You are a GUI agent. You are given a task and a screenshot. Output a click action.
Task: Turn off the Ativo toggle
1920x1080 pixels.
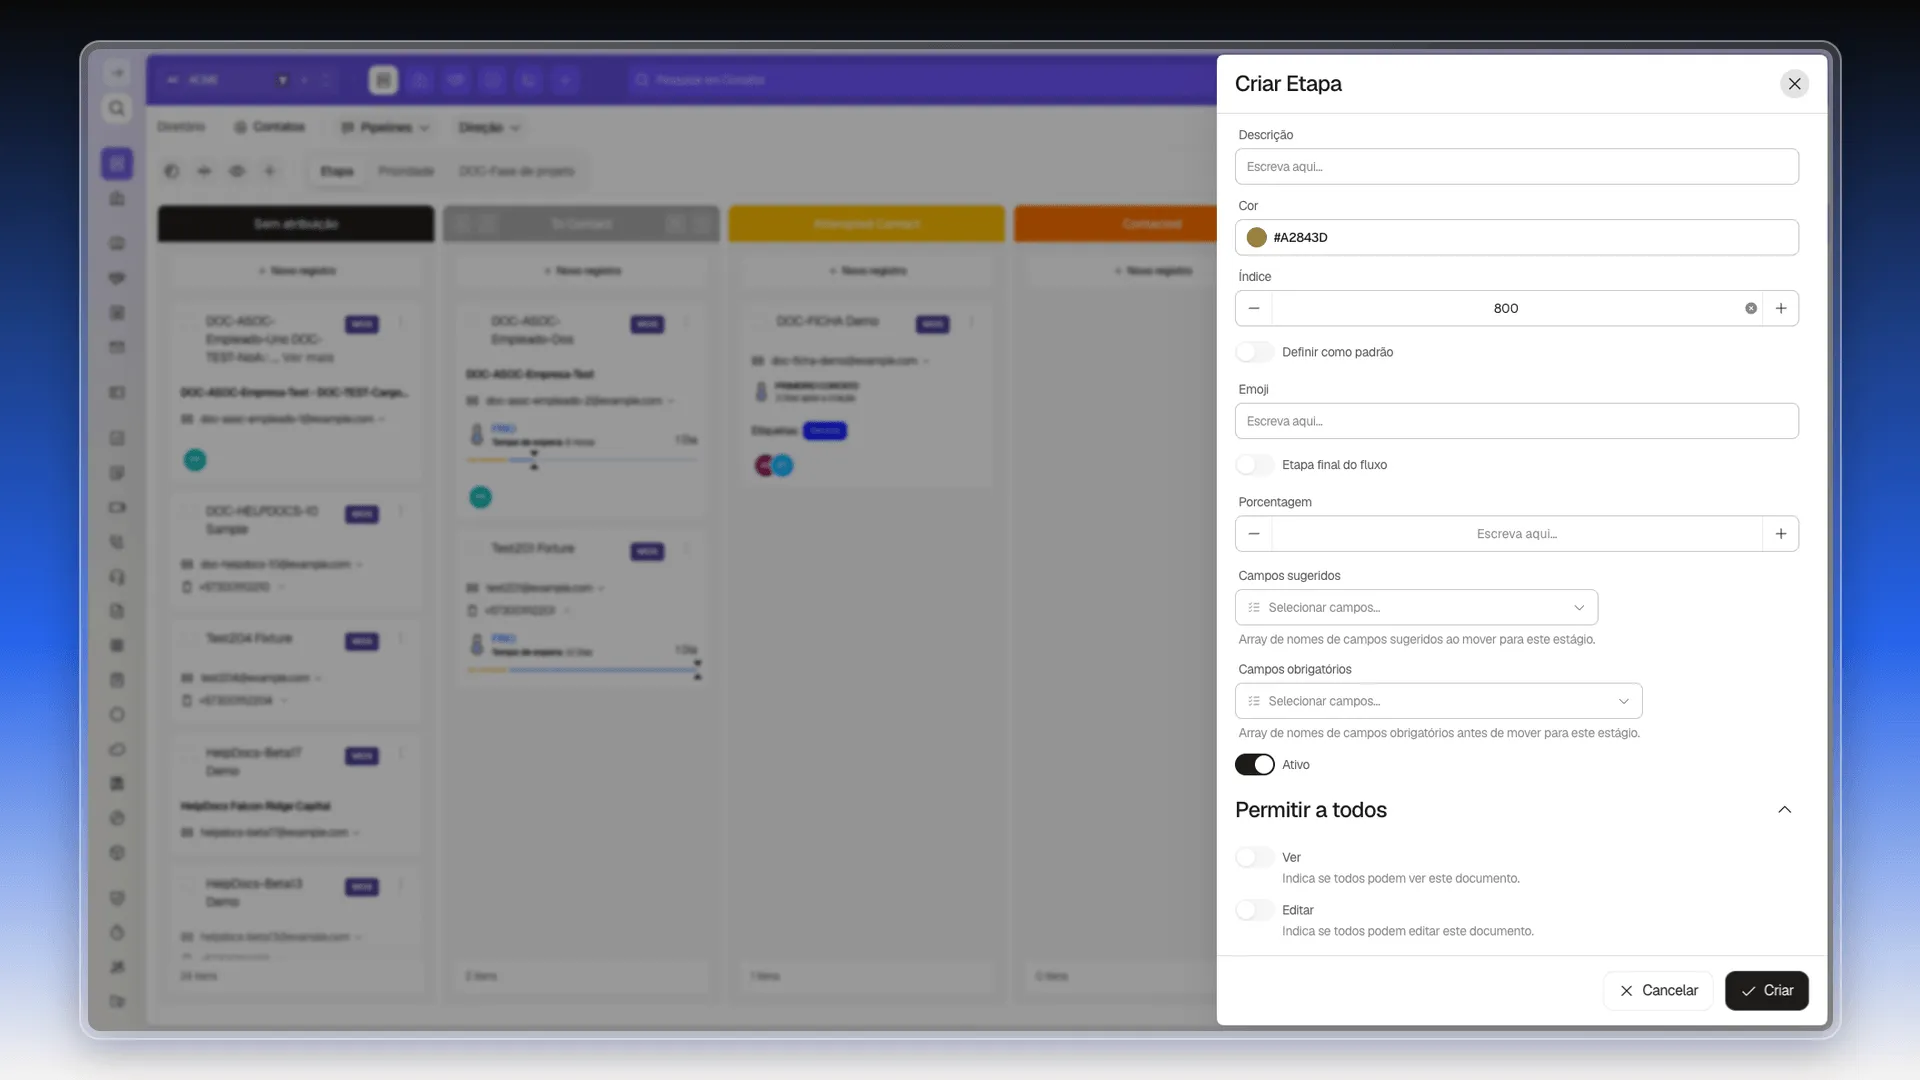[x=1255, y=765]
